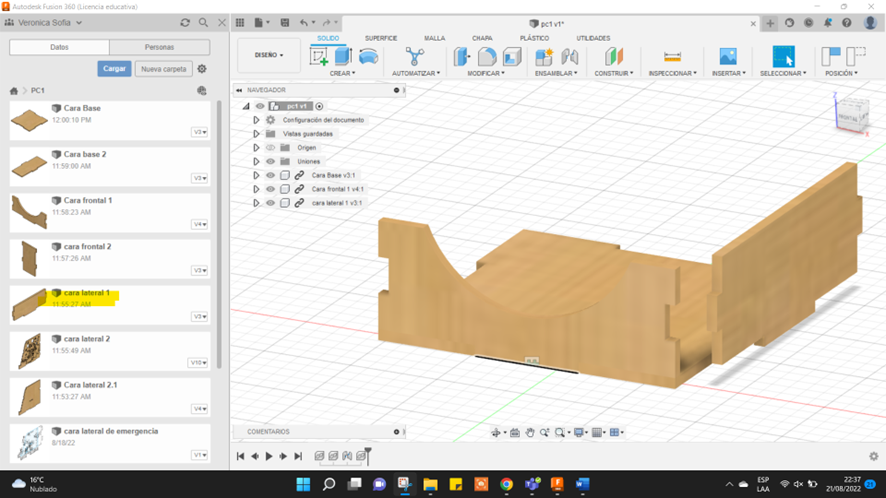The height and width of the screenshot is (498, 886).
Task: Open the Automatizar tool icon
Action: (415, 57)
